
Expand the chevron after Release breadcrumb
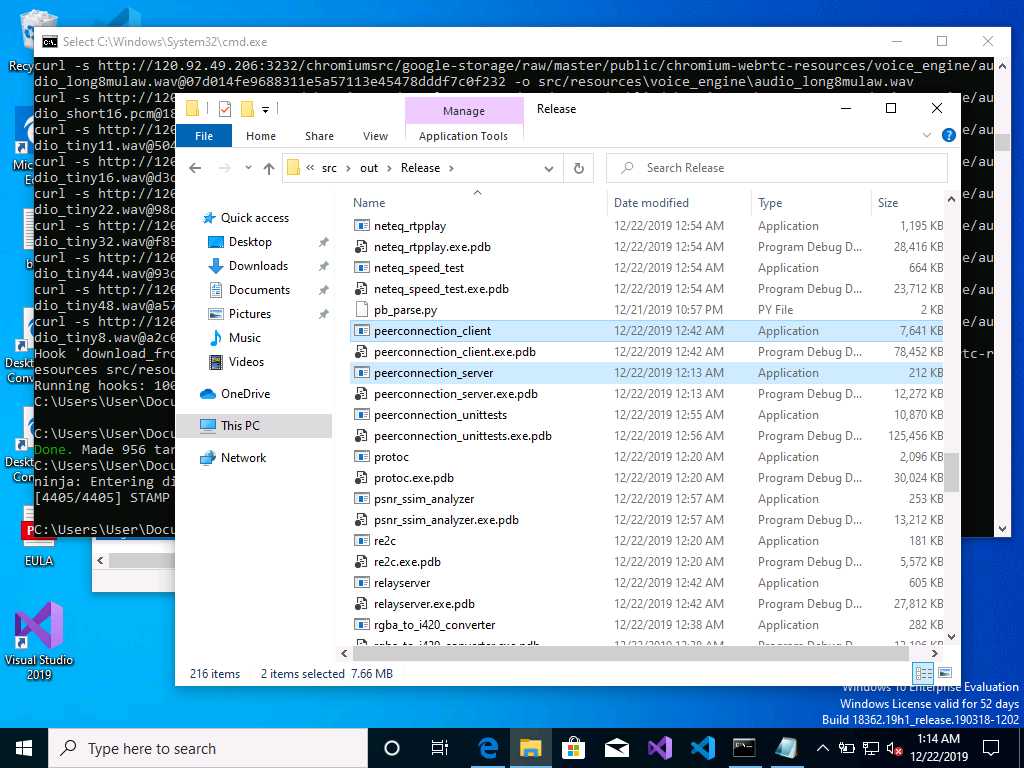[451, 168]
